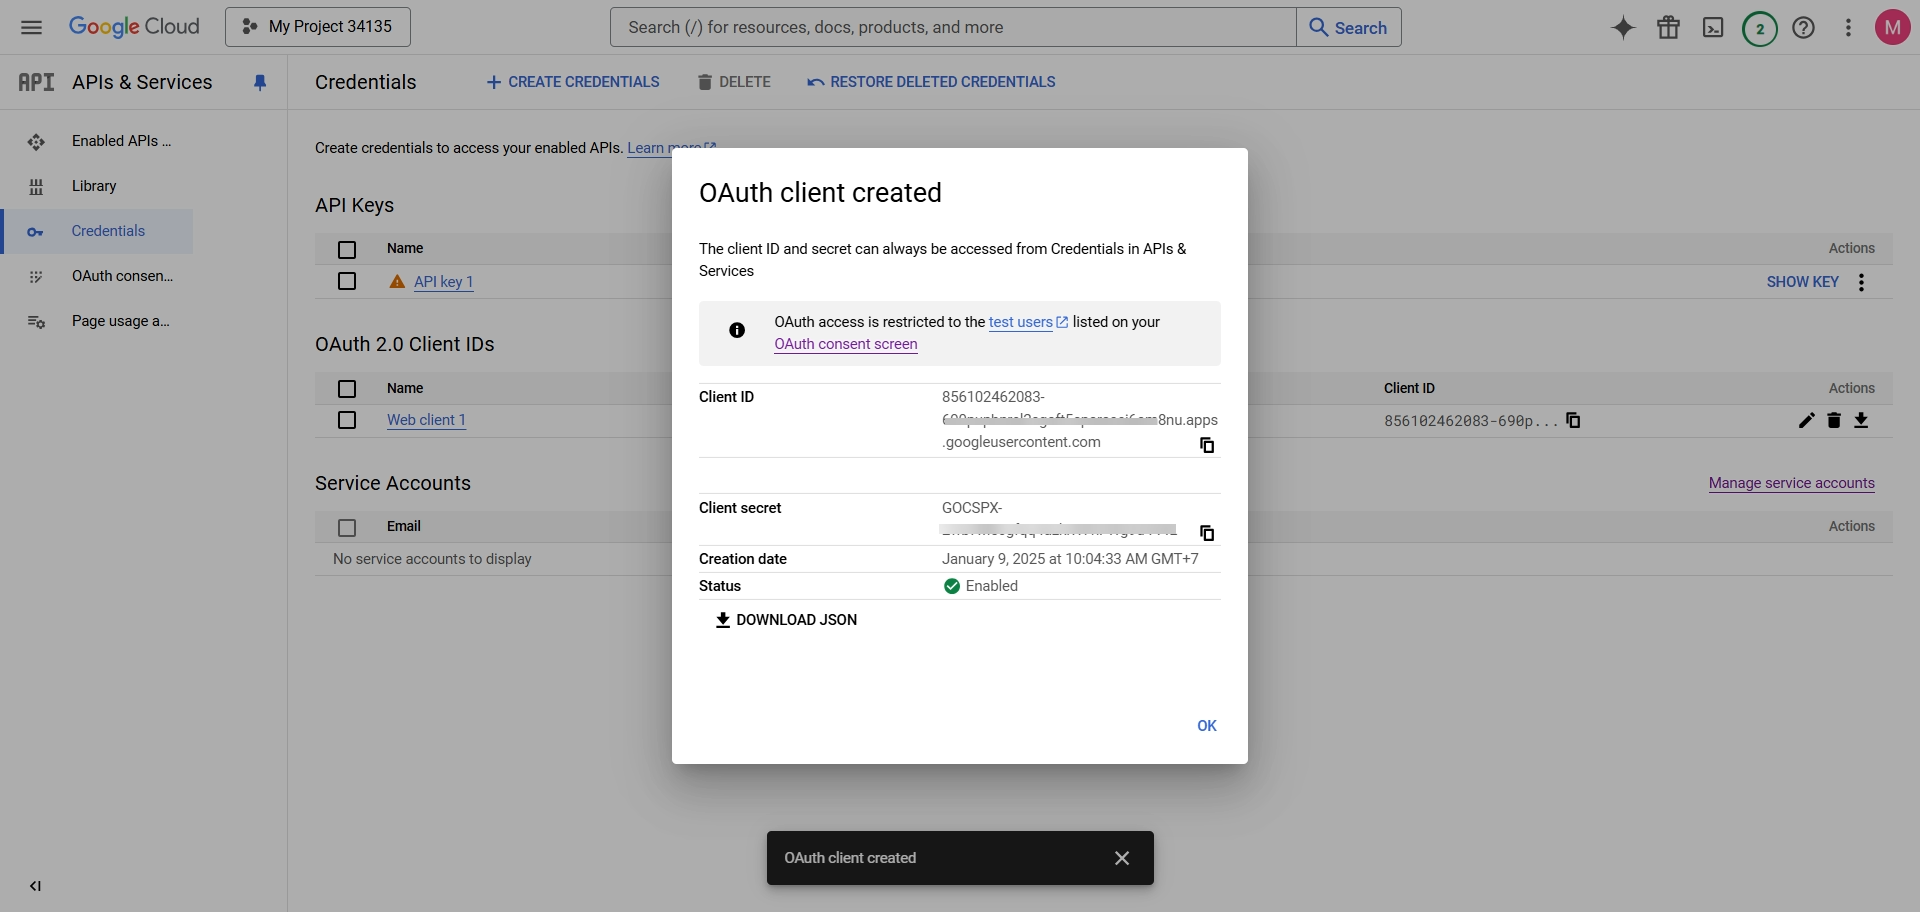
Task: Click DOWNLOAD JSON in the dialog
Action: [786, 620]
